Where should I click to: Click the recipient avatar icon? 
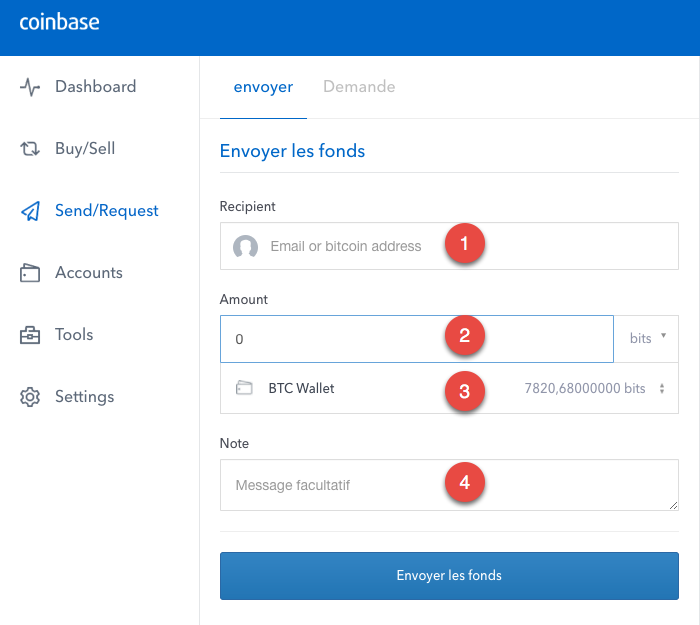(246, 246)
